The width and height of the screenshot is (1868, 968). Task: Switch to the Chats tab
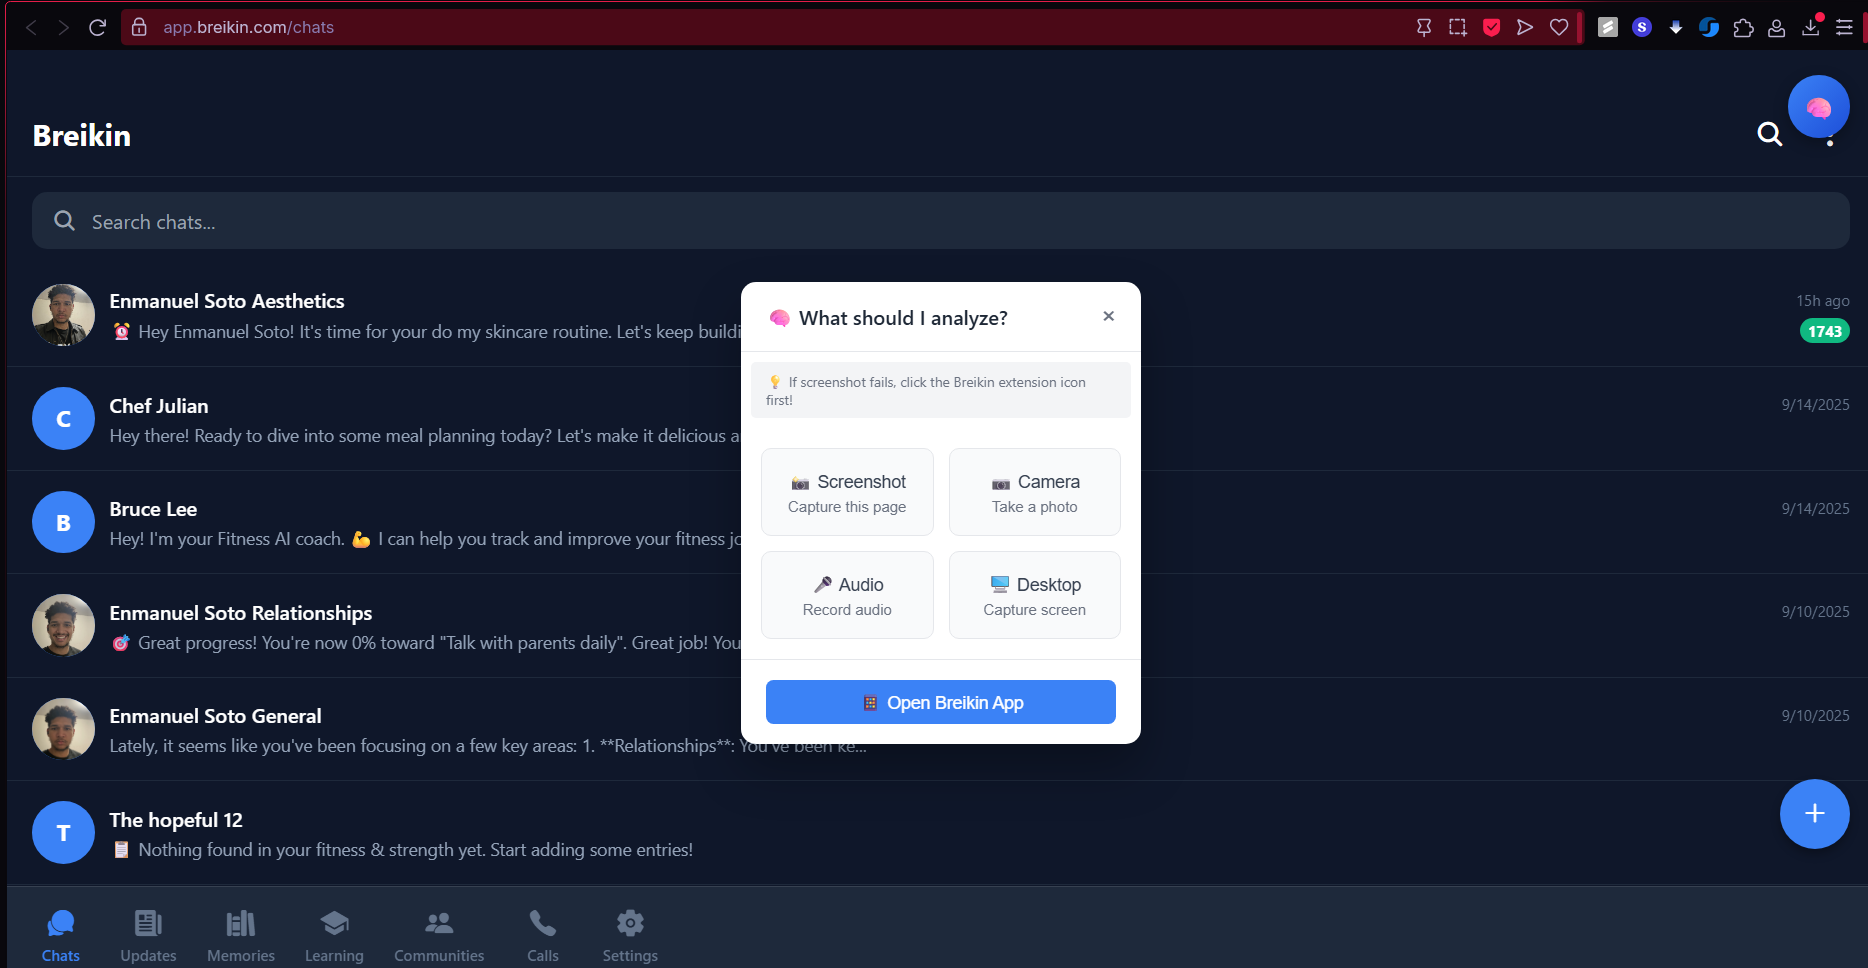coord(61,934)
